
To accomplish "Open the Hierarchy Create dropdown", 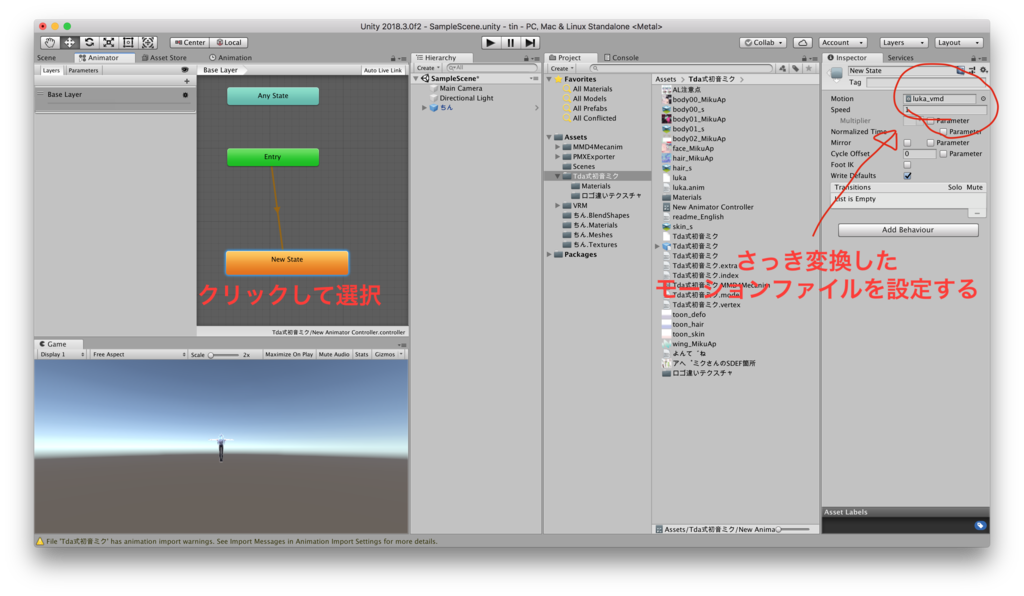I will (x=428, y=68).
